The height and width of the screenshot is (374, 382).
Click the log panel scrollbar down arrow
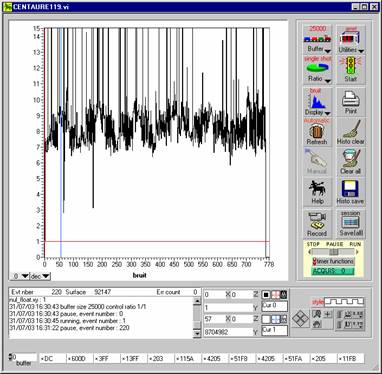197,333
